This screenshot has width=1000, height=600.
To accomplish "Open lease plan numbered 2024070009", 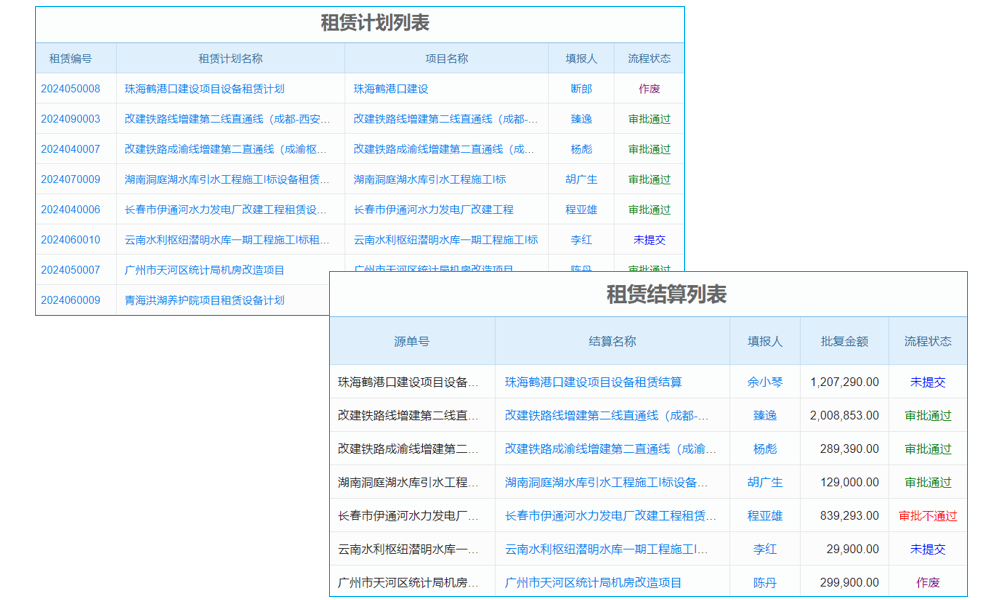I will point(71,182).
